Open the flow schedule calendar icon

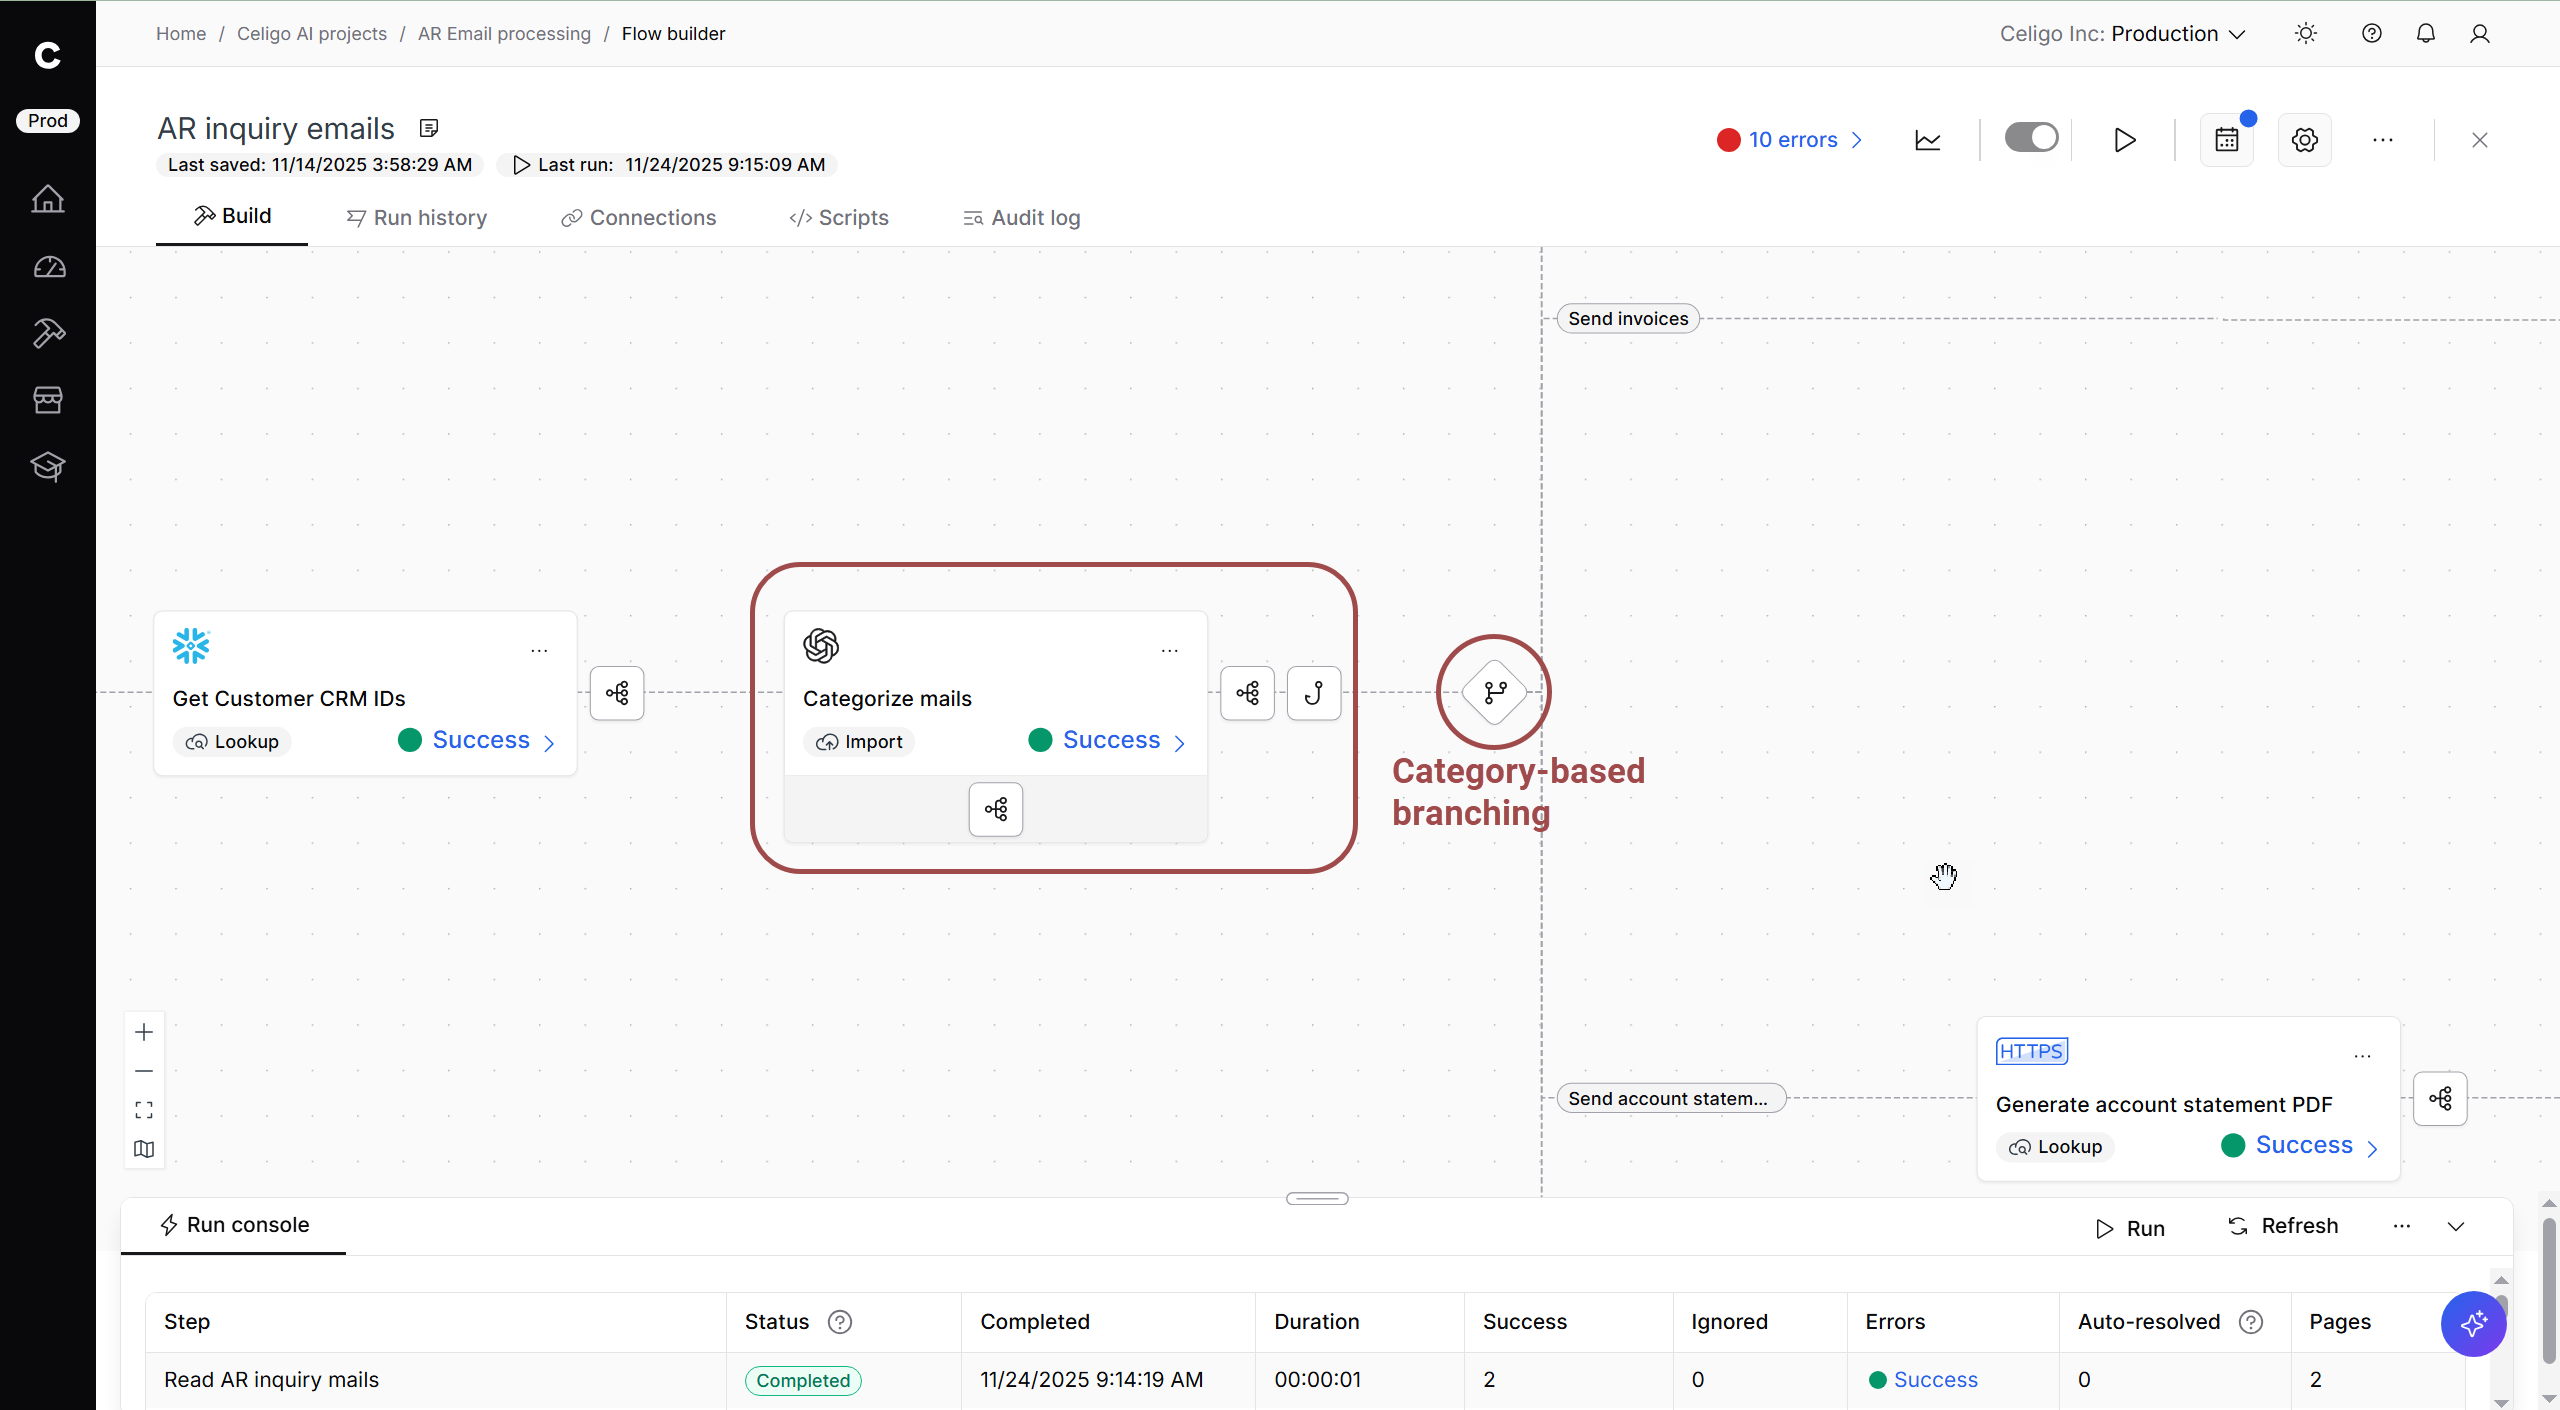point(2226,140)
